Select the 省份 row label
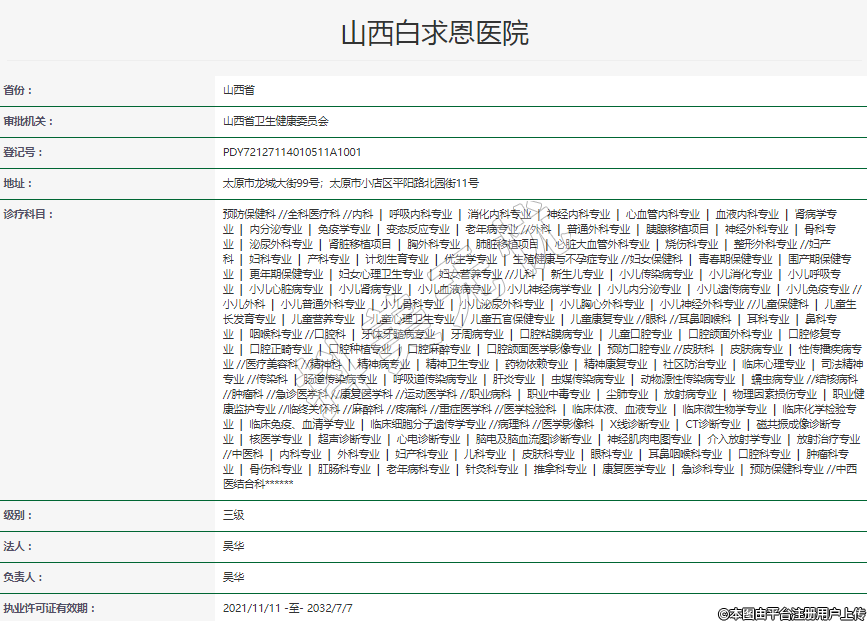Image resolution: width=867 pixels, height=621 pixels. pyautogui.click(x=19, y=90)
